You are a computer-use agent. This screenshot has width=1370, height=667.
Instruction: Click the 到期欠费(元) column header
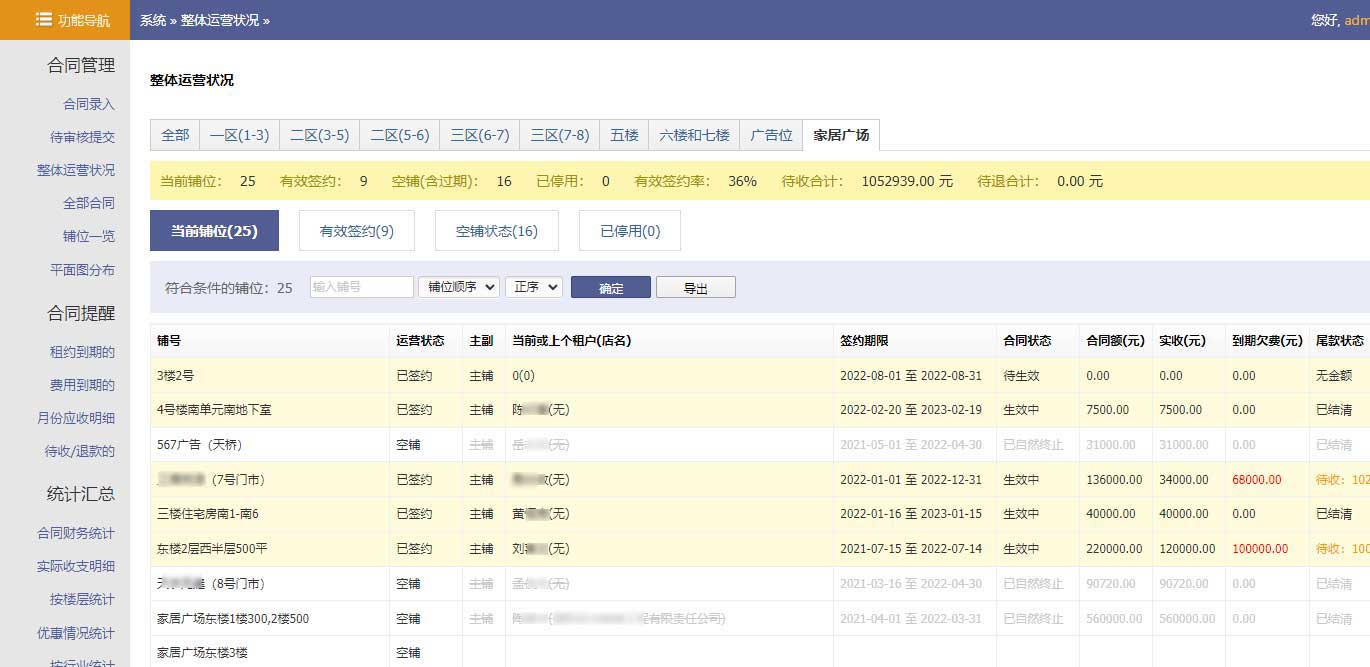pos(1267,341)
